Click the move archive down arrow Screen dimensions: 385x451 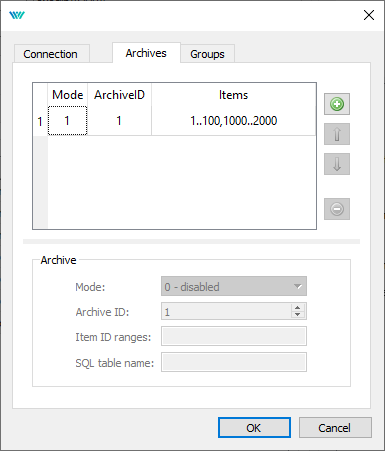[x=337, y=164]
